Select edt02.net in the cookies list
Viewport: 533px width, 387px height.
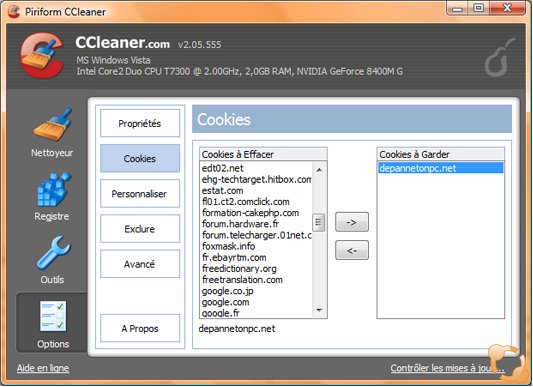coord(222,168)
